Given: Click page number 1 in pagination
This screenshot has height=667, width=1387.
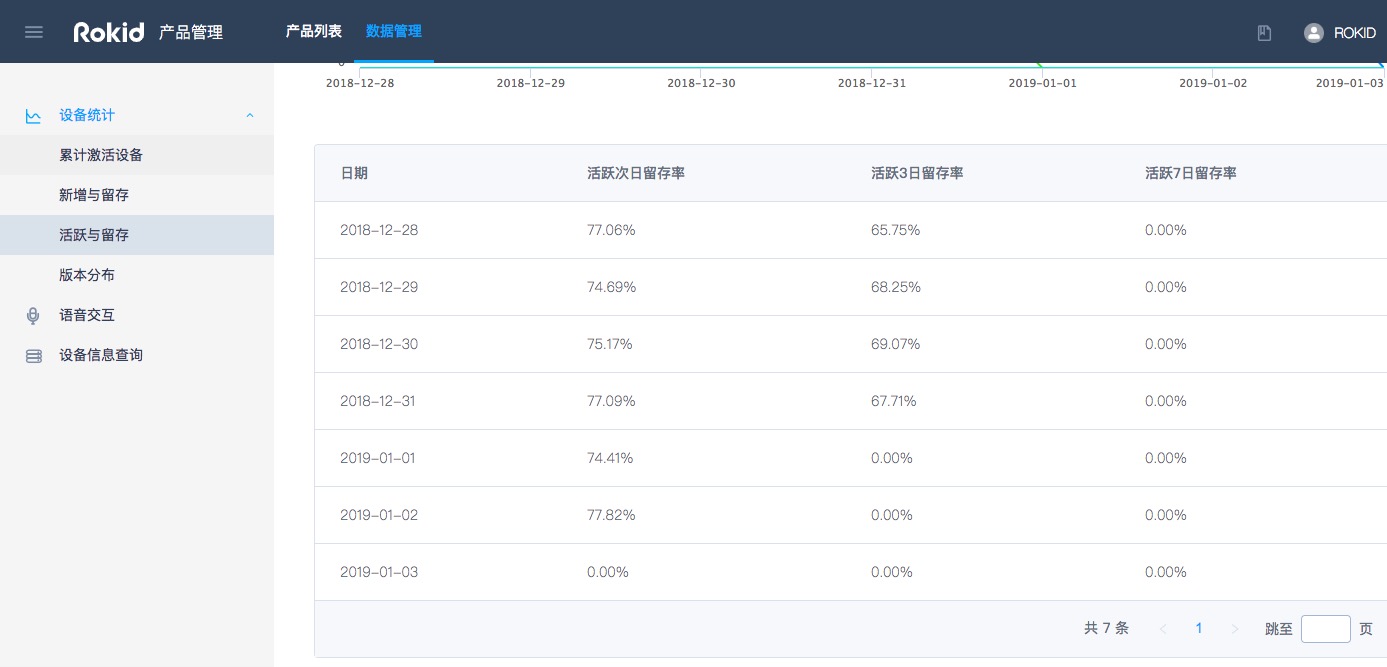Looking at the screenshot, I should pos(1199,629).
